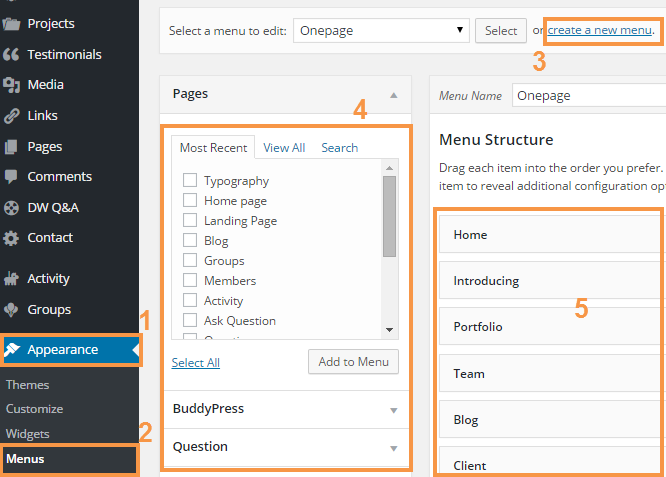
Task: Click the Projects folder icon in sidebar
Action: [11, 24]
